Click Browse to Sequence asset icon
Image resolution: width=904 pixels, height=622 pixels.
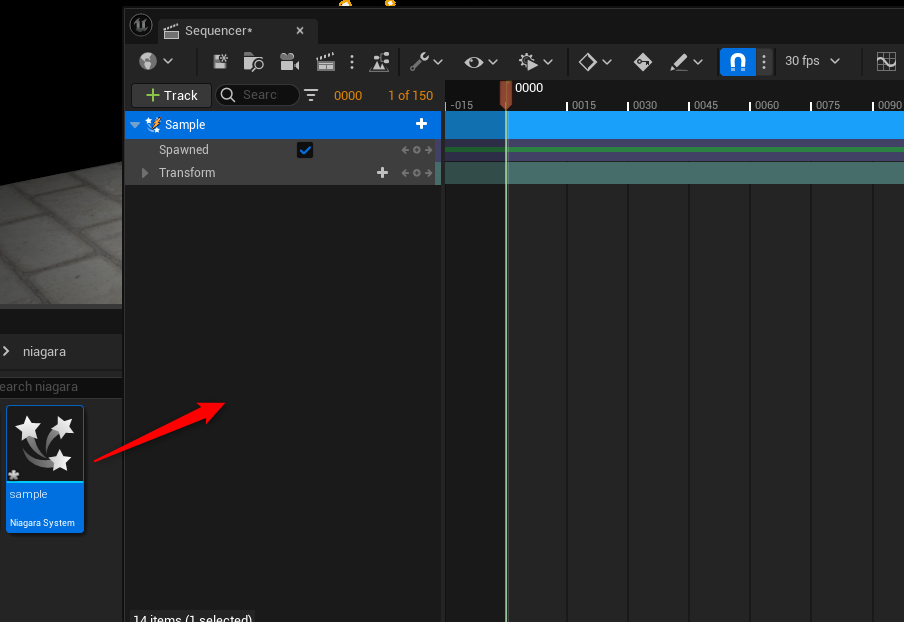pos(254,62)
